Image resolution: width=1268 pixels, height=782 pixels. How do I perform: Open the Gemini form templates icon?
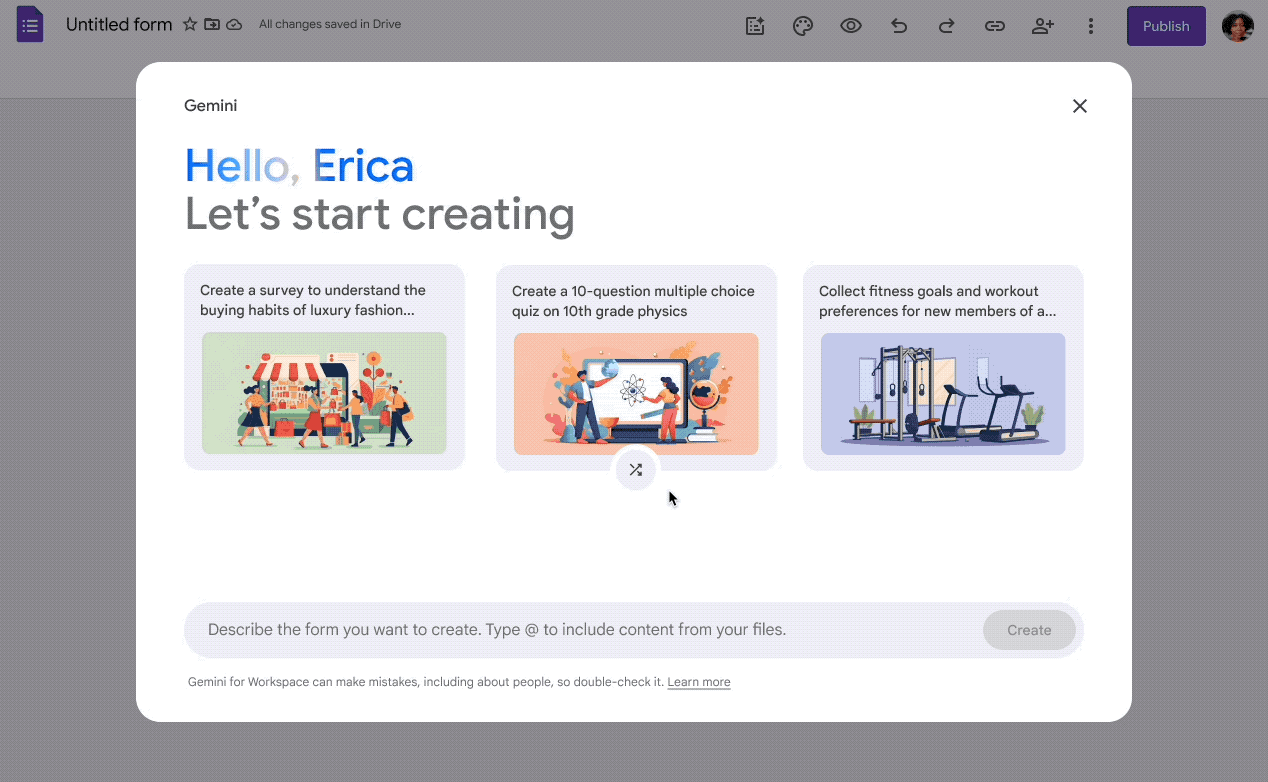tap(755, 25)
